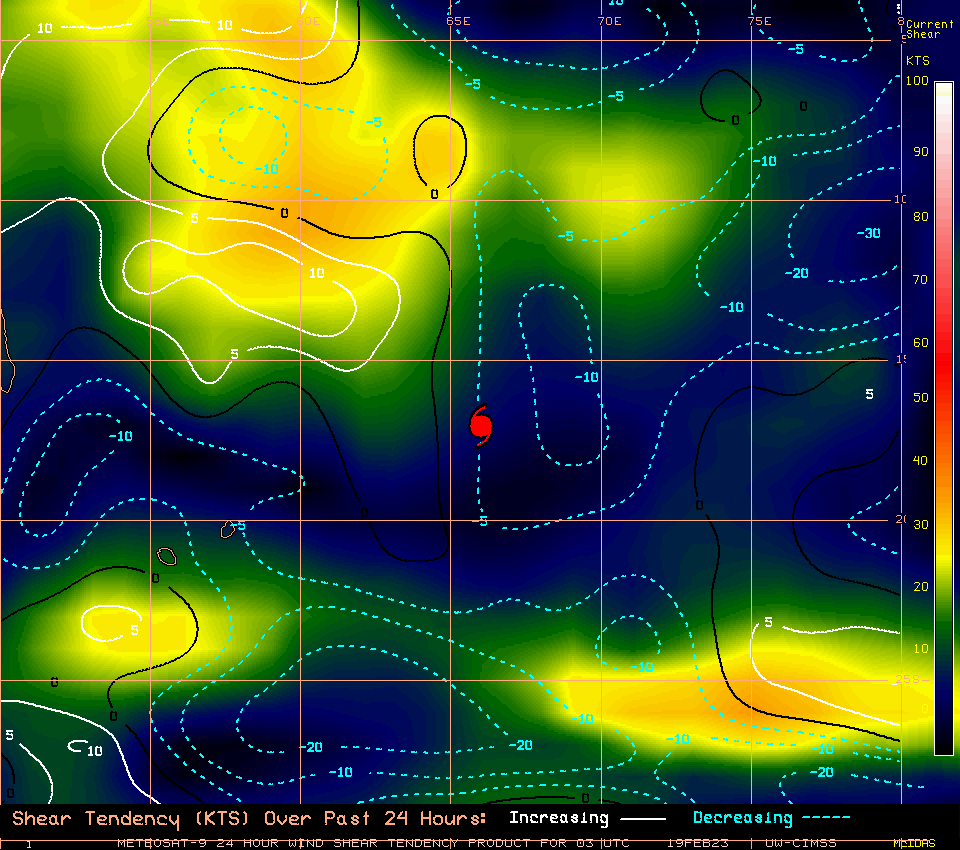The width and height of the screenshot is (960, 850).
Task: Click the Réunion island outline
Action: [166, 555]
